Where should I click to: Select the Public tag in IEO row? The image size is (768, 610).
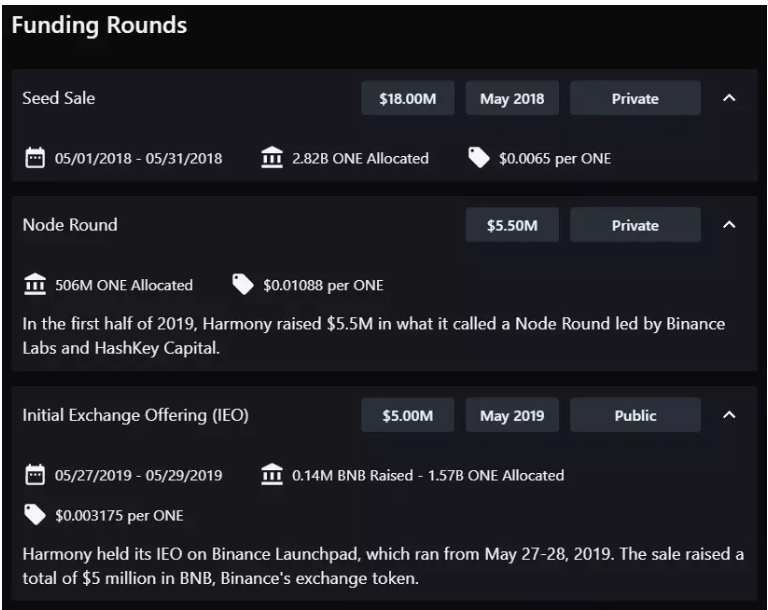(635, 415)
